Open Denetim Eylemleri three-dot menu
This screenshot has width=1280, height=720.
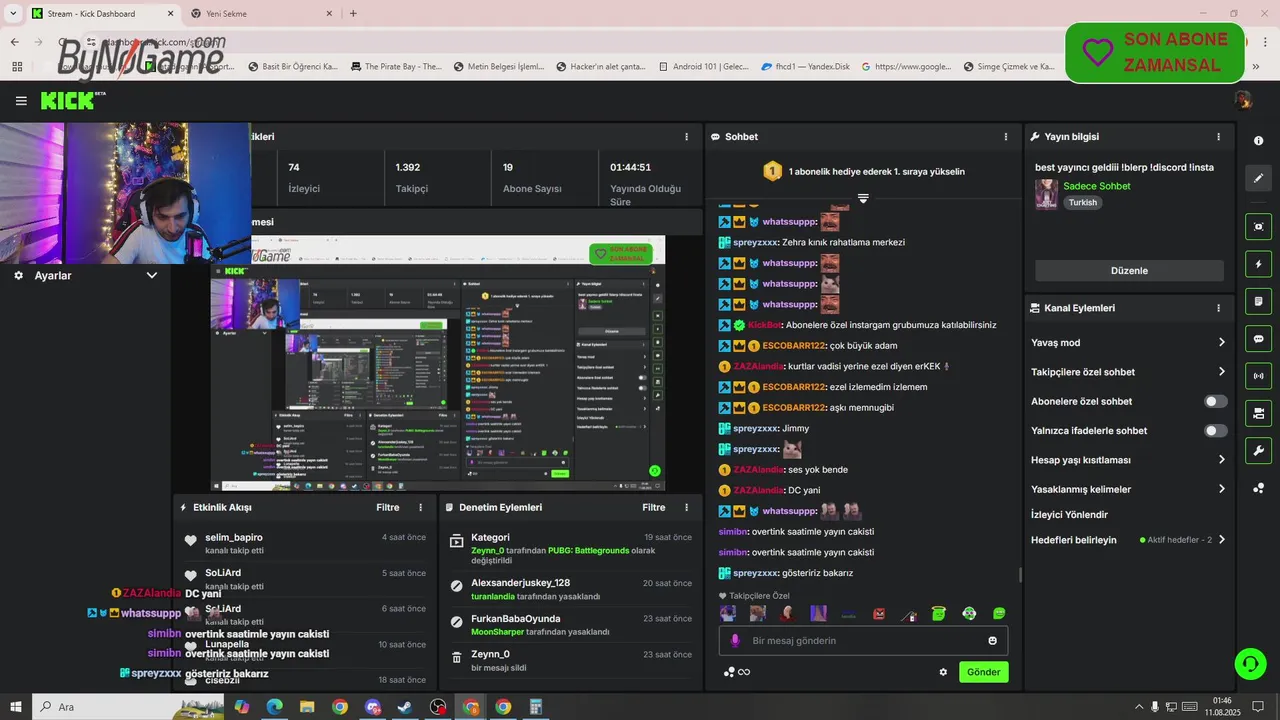pyautogui.click(x=686, y=507)
